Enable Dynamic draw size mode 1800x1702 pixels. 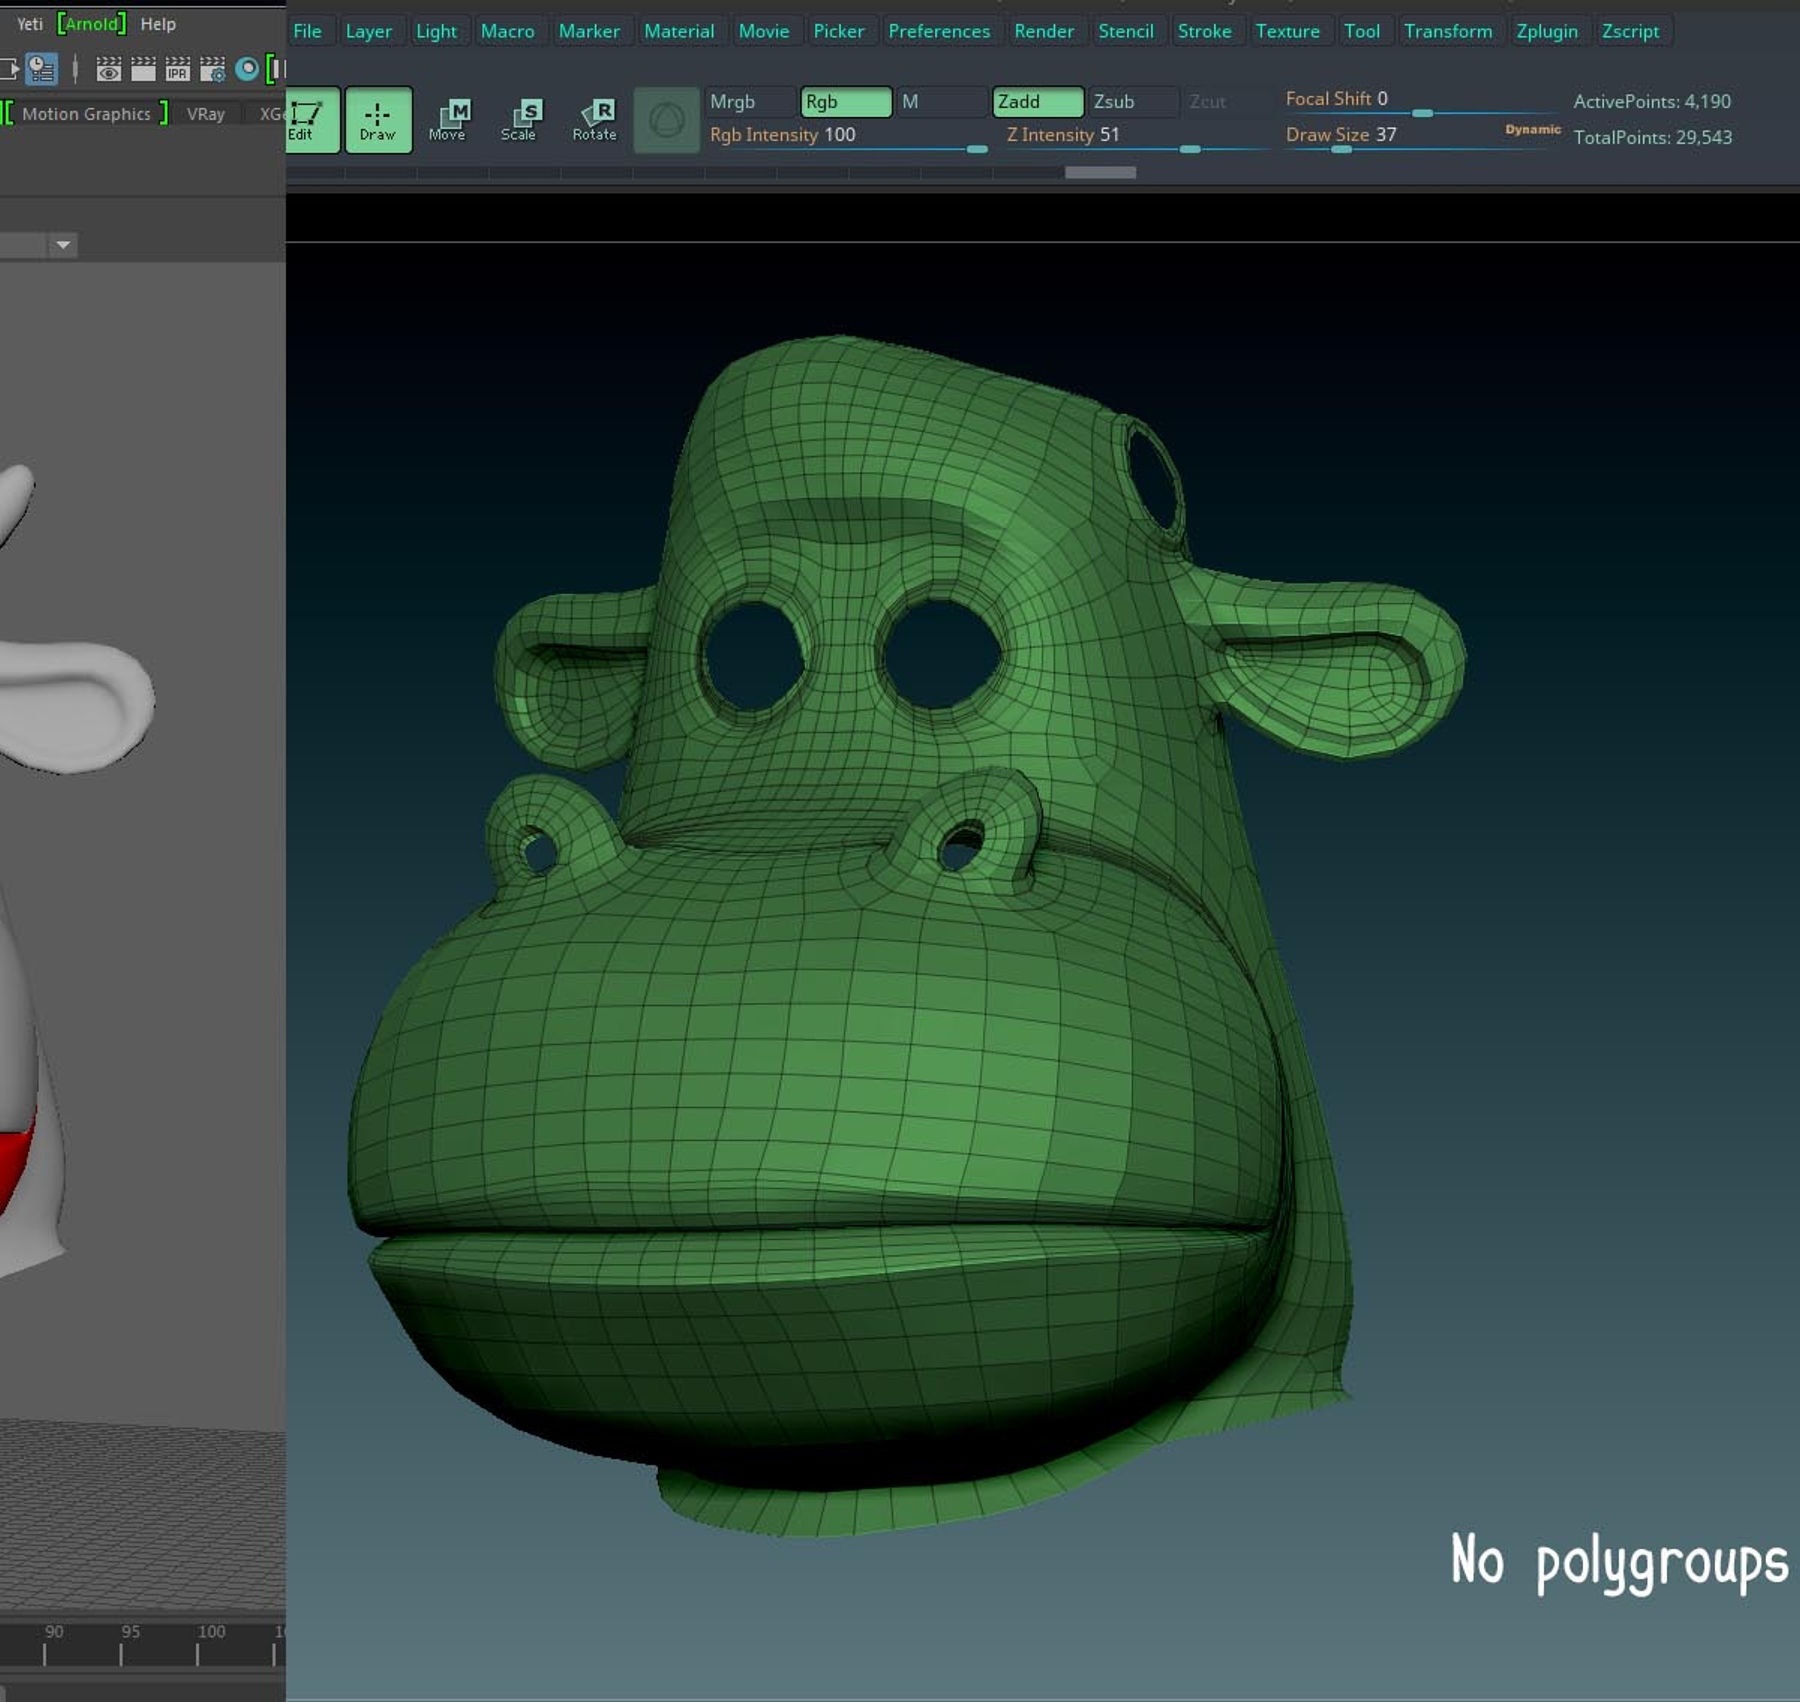tap(1533, 130)
